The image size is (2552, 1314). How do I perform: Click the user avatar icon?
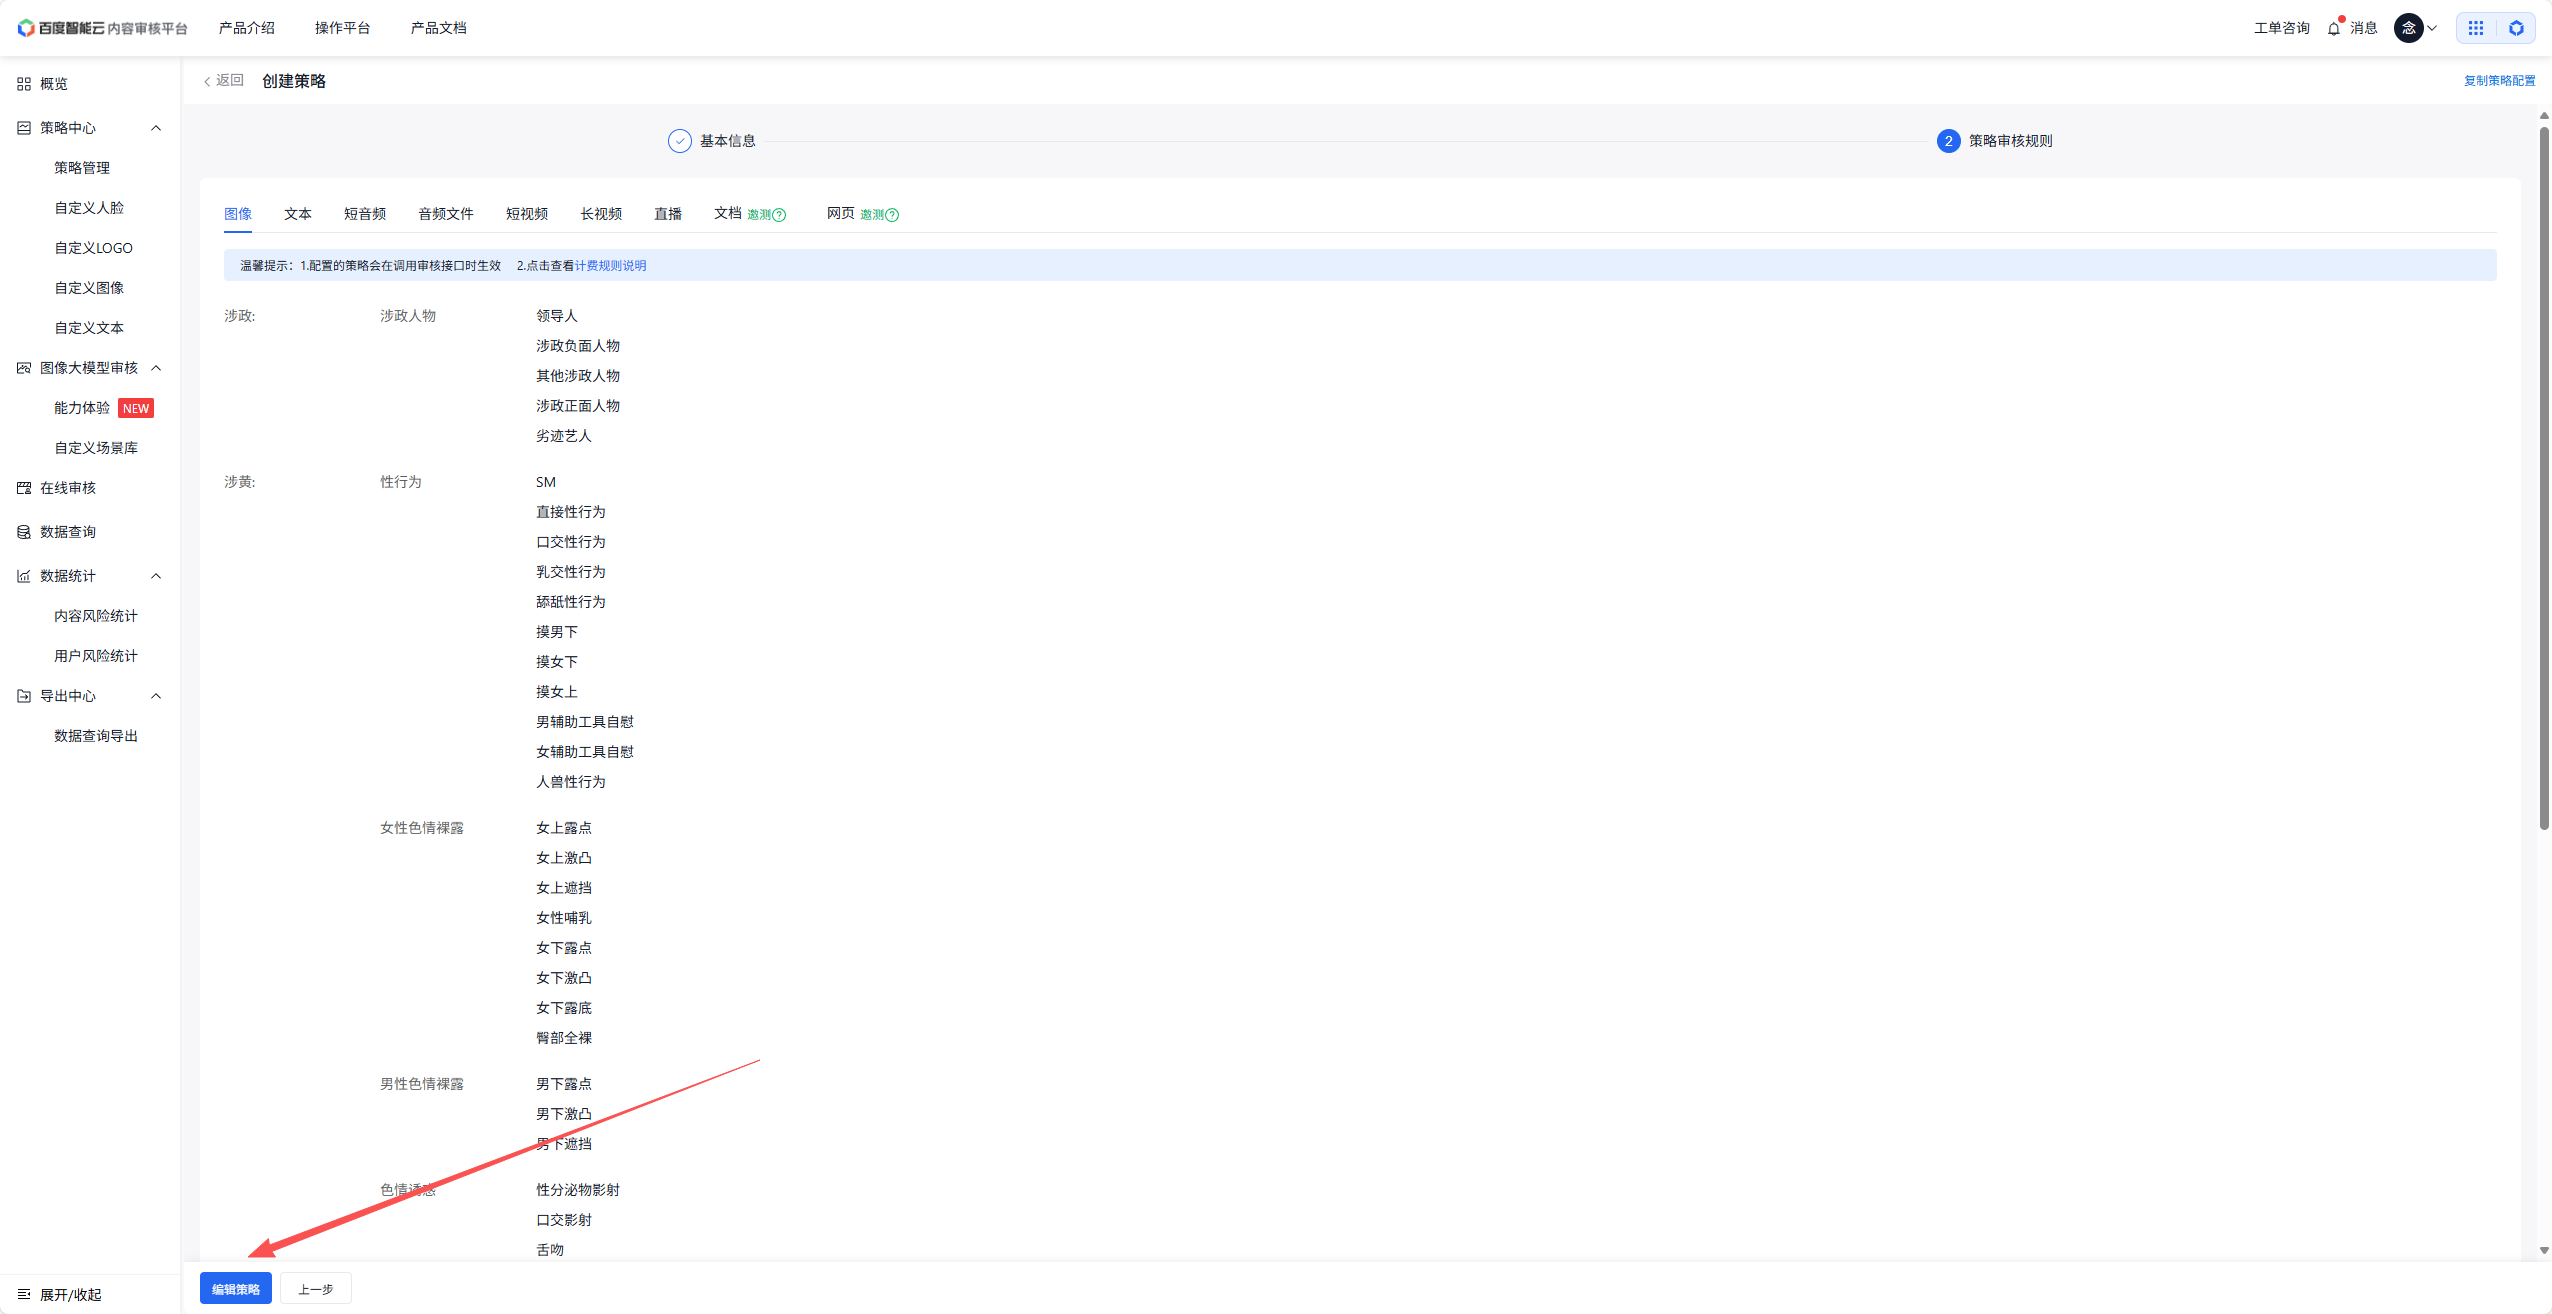click(x=2408, y=28)
